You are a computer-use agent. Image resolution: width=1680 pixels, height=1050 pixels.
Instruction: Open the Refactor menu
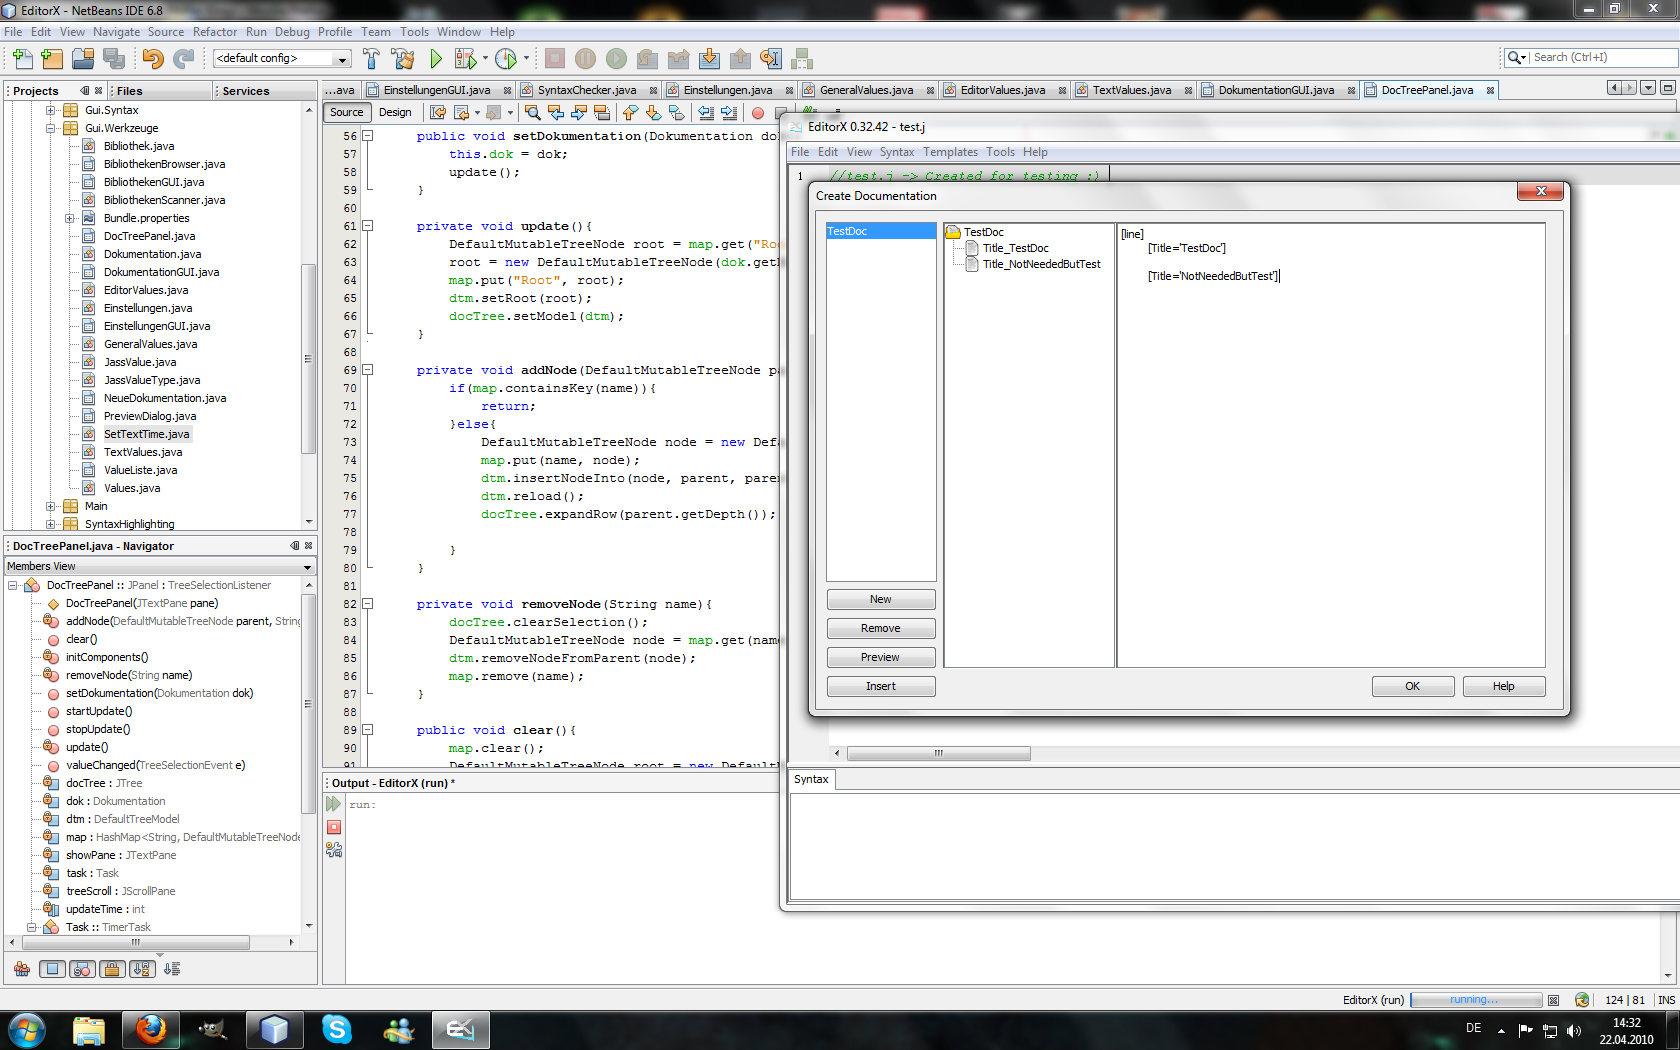point(215,32)
